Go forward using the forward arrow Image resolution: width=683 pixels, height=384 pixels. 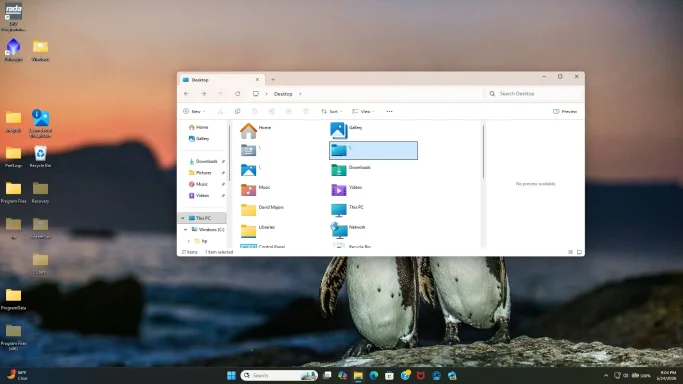[x=203, y=94]
